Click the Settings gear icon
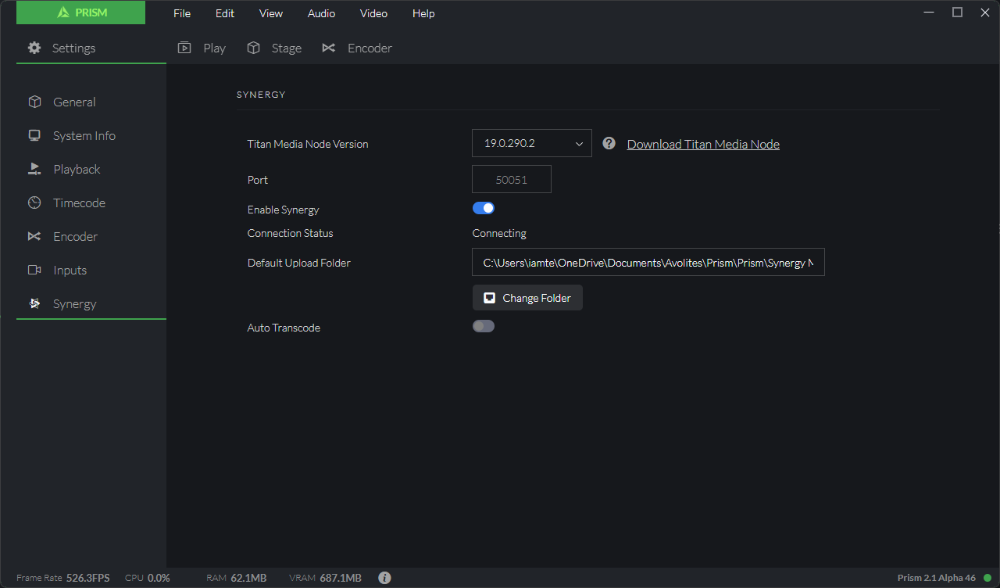This screenshot has height=588, width=1000. tap(34, 48)
